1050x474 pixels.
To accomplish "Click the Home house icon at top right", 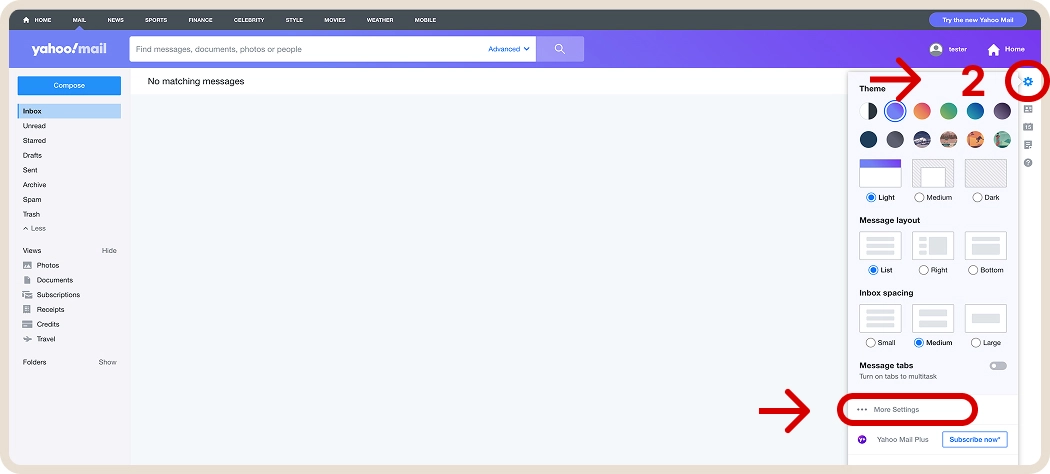I will point(994,50).
